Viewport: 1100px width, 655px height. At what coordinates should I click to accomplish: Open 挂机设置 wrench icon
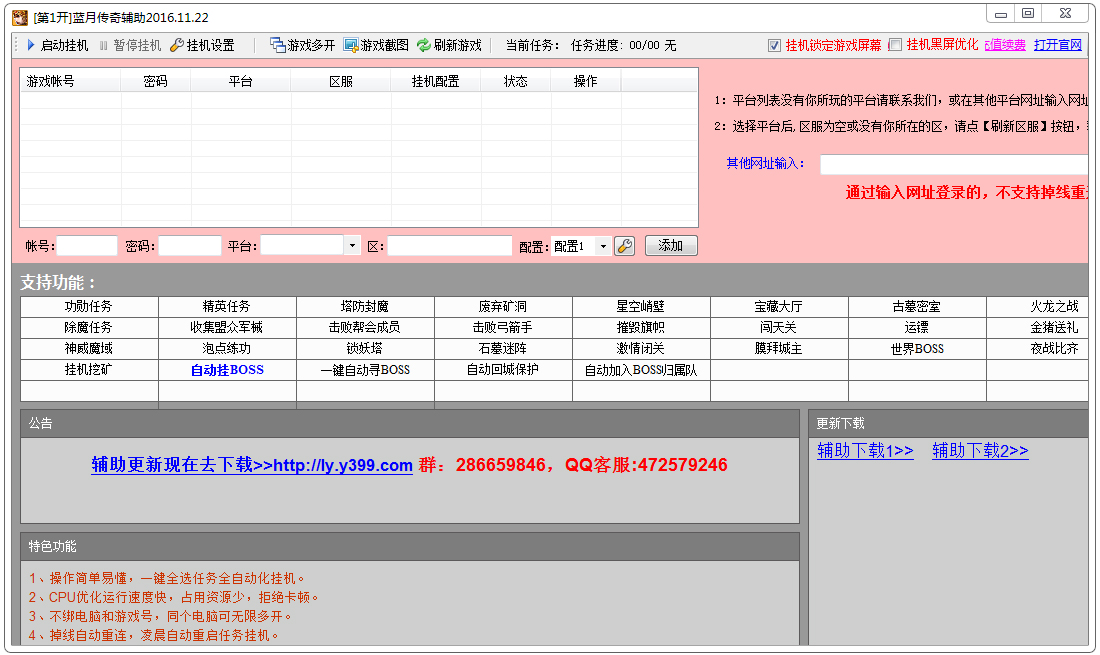(177, 45)
